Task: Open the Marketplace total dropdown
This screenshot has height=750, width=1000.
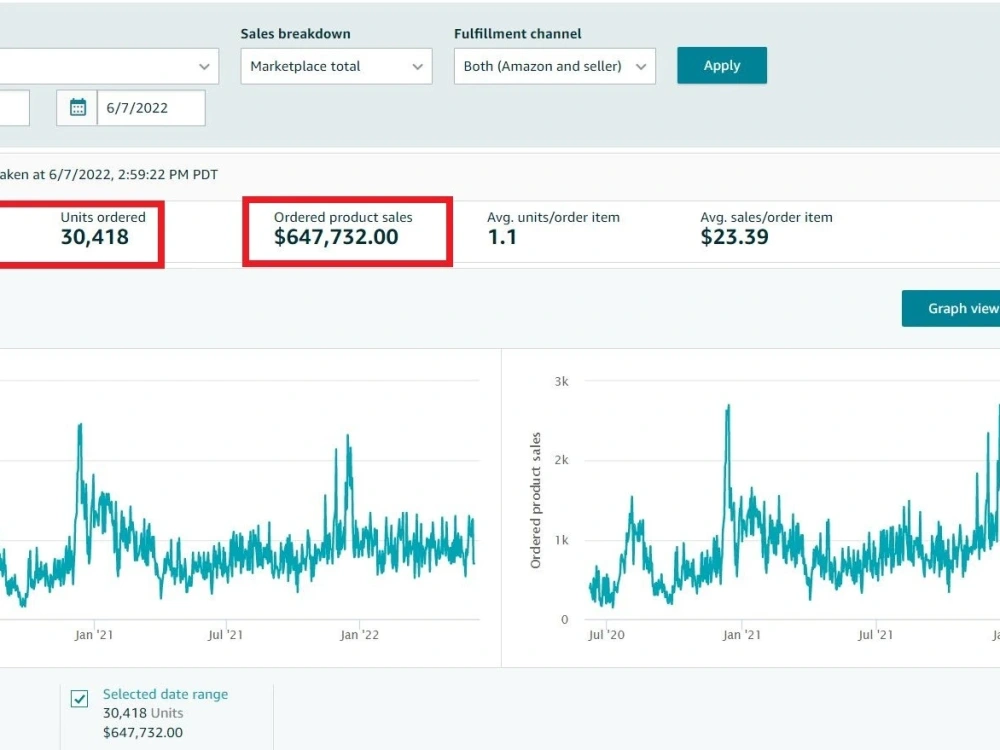Action: (336, 66)
